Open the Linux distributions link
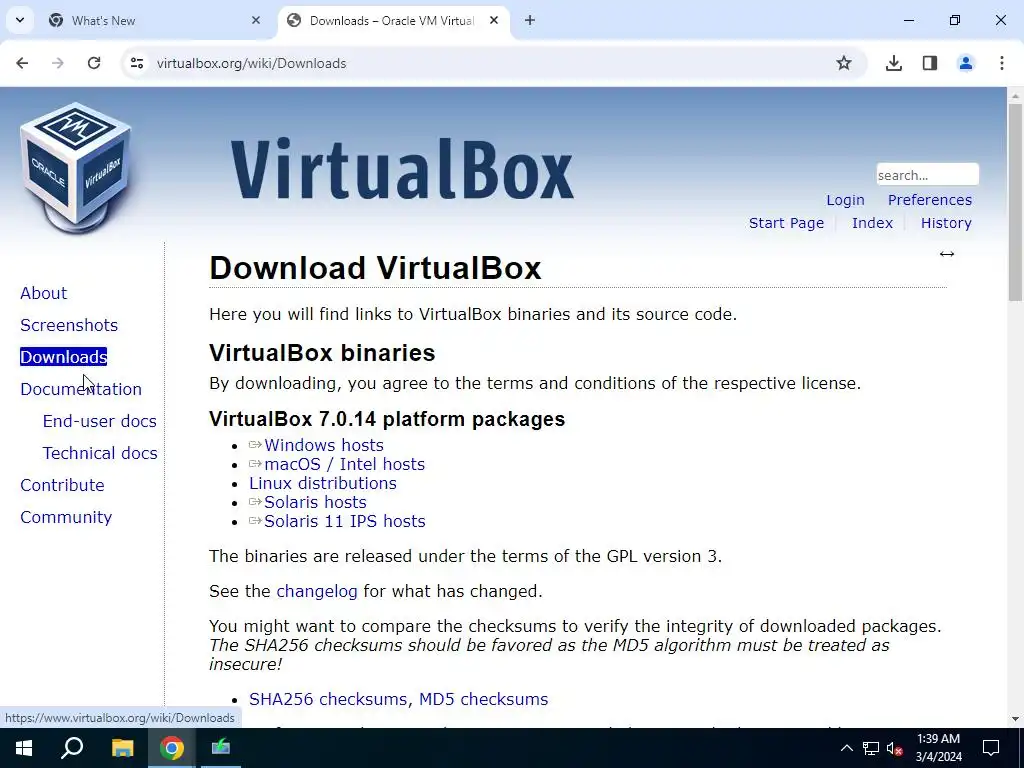Screen dimensions: 1024x768 point(323,483)
